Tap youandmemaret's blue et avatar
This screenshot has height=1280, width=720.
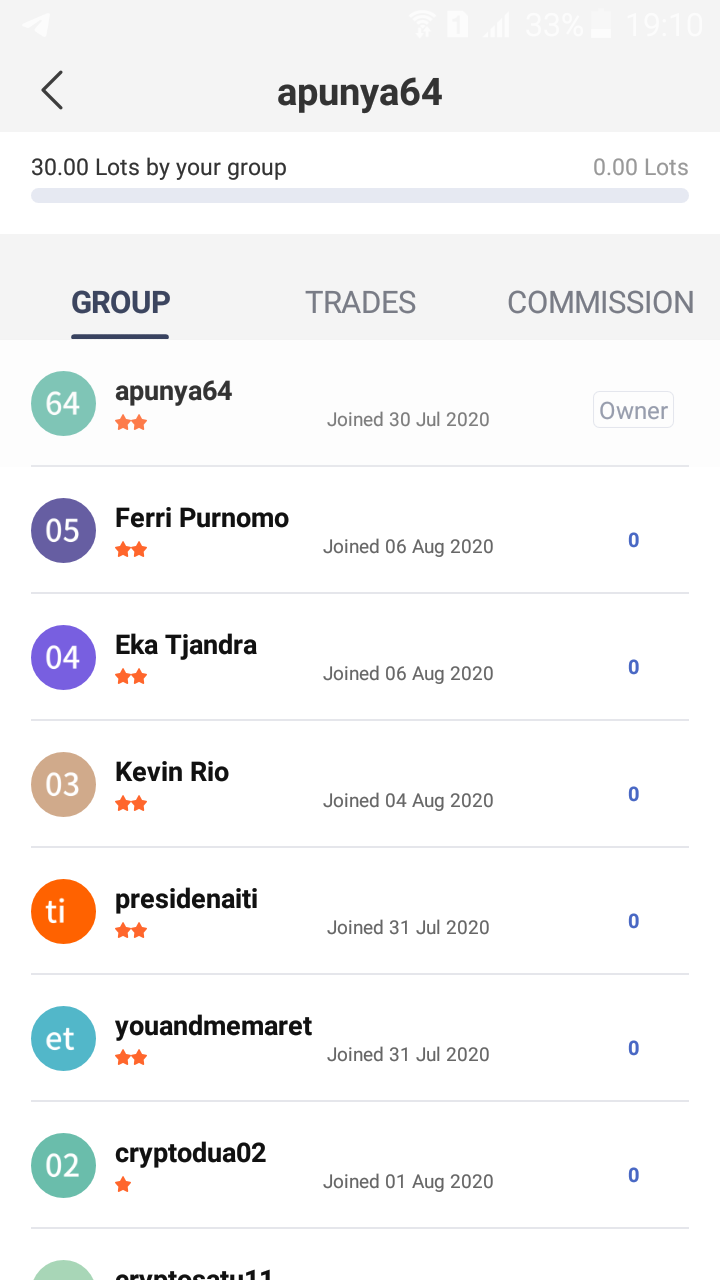(63, 1038)
